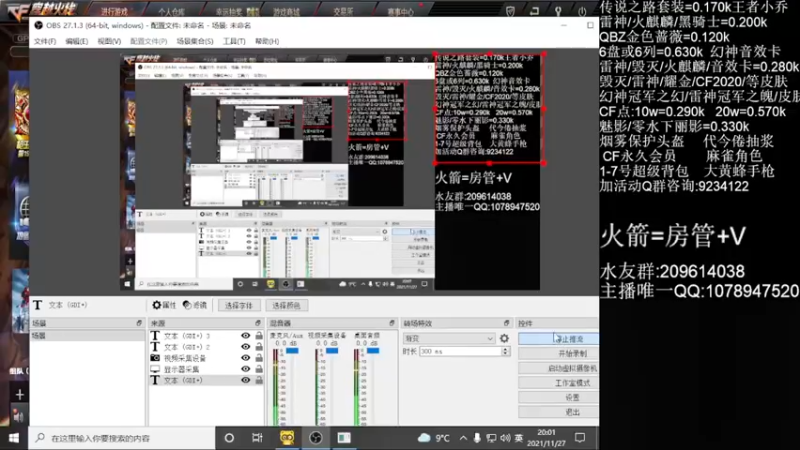The image size is (800, 450).
Task: Click the taskbar search box
Action: 121,438
